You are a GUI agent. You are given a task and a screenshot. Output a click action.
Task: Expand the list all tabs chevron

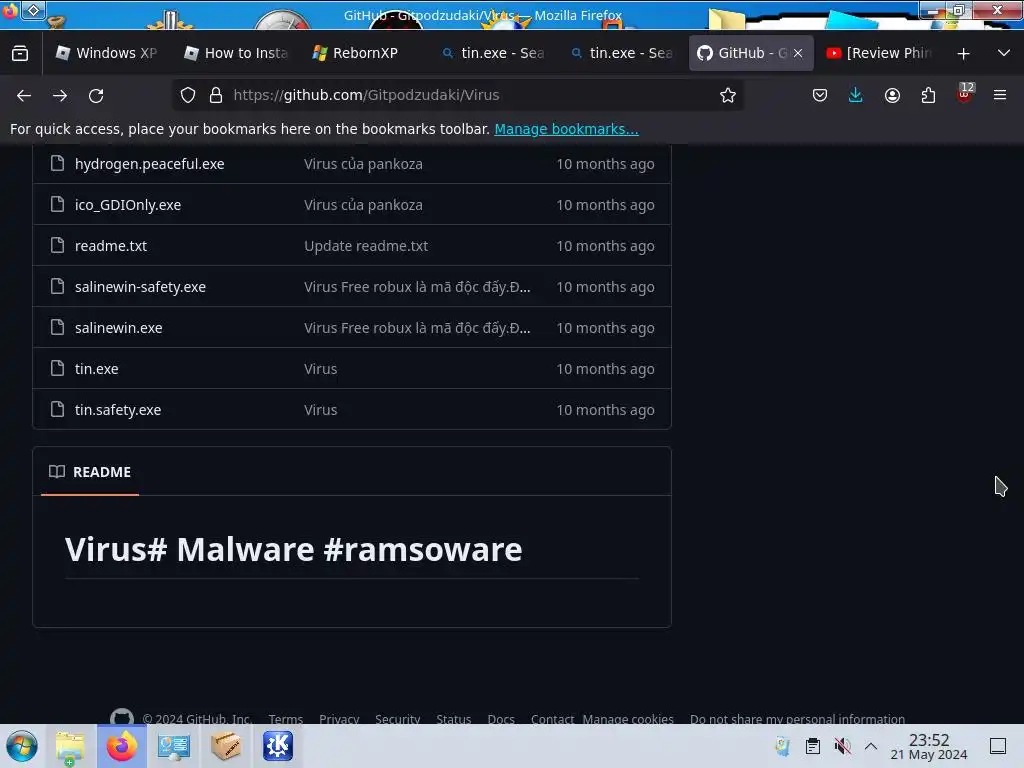click(1004, 53)
